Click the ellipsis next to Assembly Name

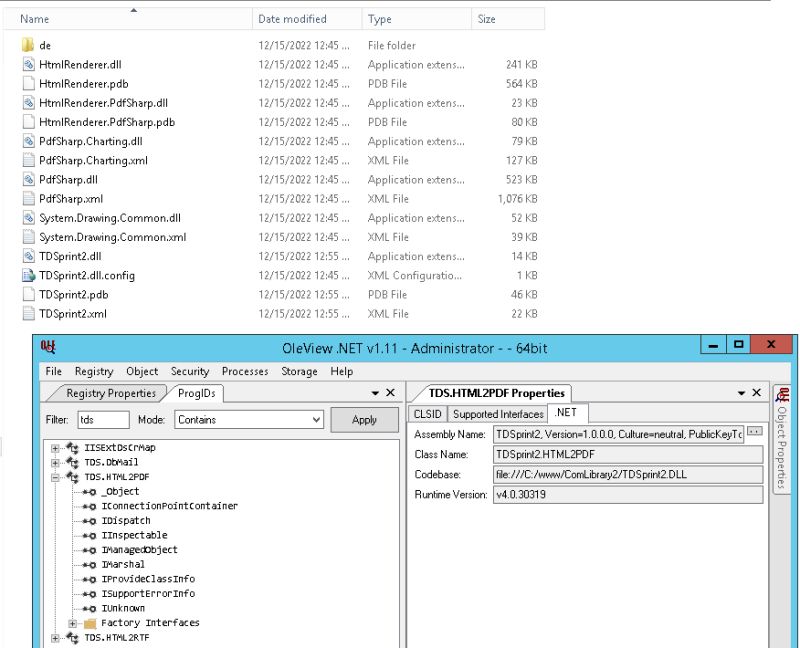[x=756, y=430]
